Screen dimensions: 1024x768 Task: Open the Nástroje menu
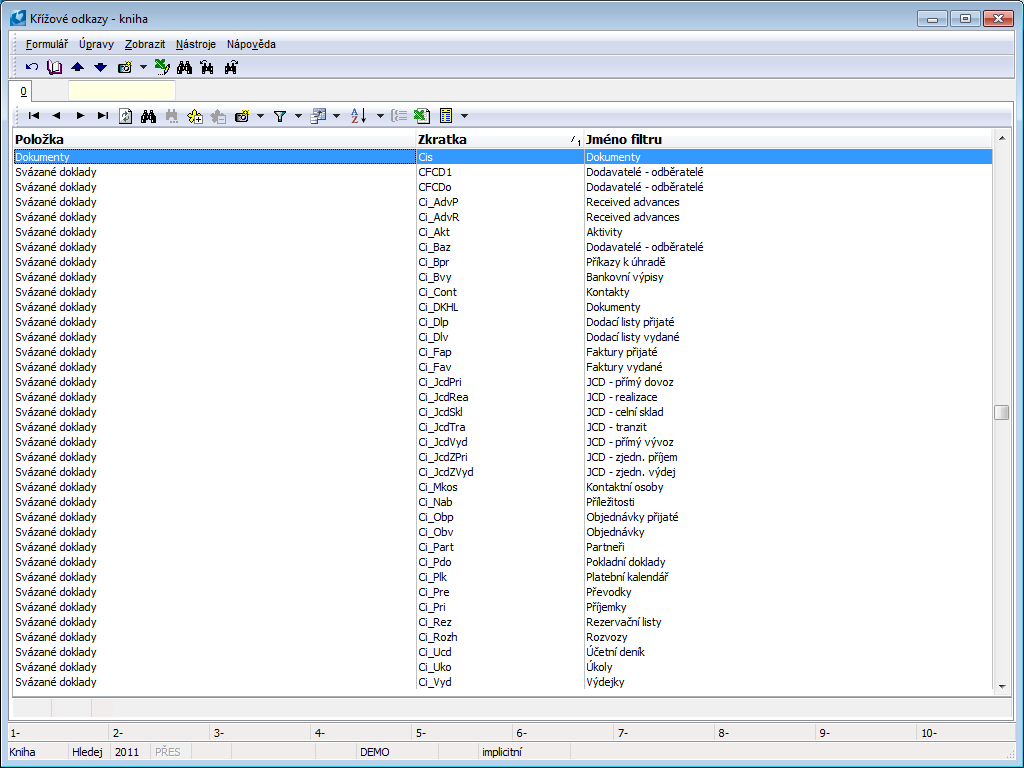click(x=195, y=44)
